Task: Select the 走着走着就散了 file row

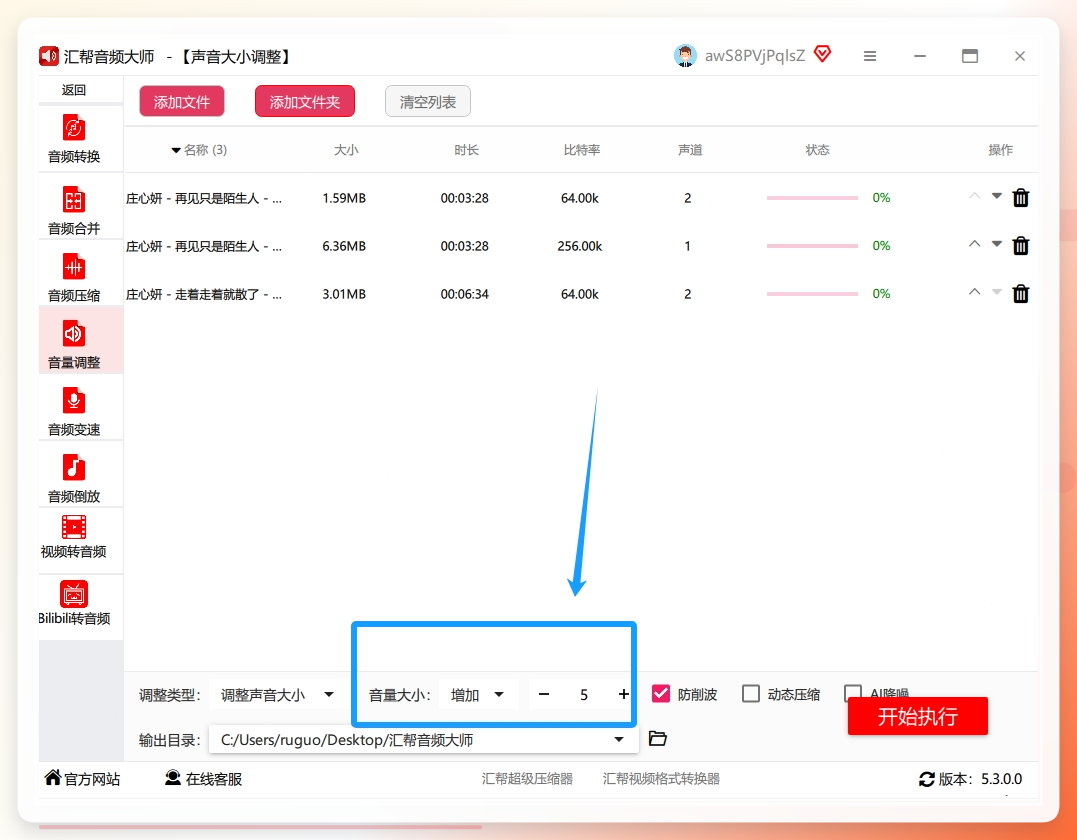Action: click(581, 294)
